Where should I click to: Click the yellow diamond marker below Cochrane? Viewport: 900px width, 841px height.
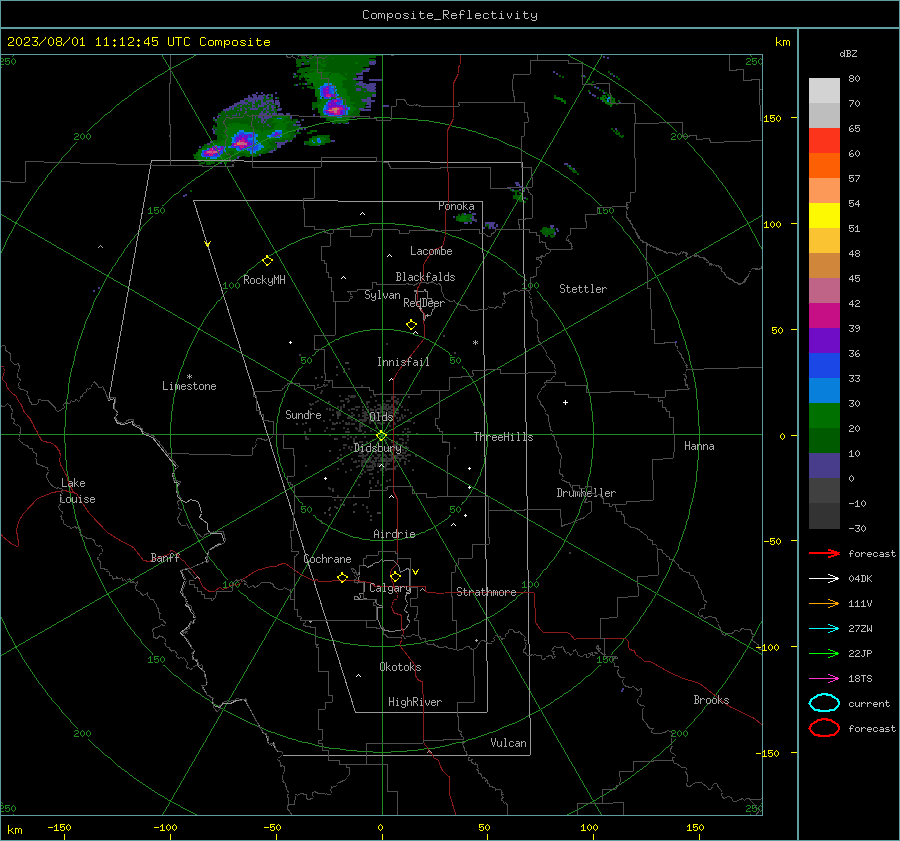343,577
